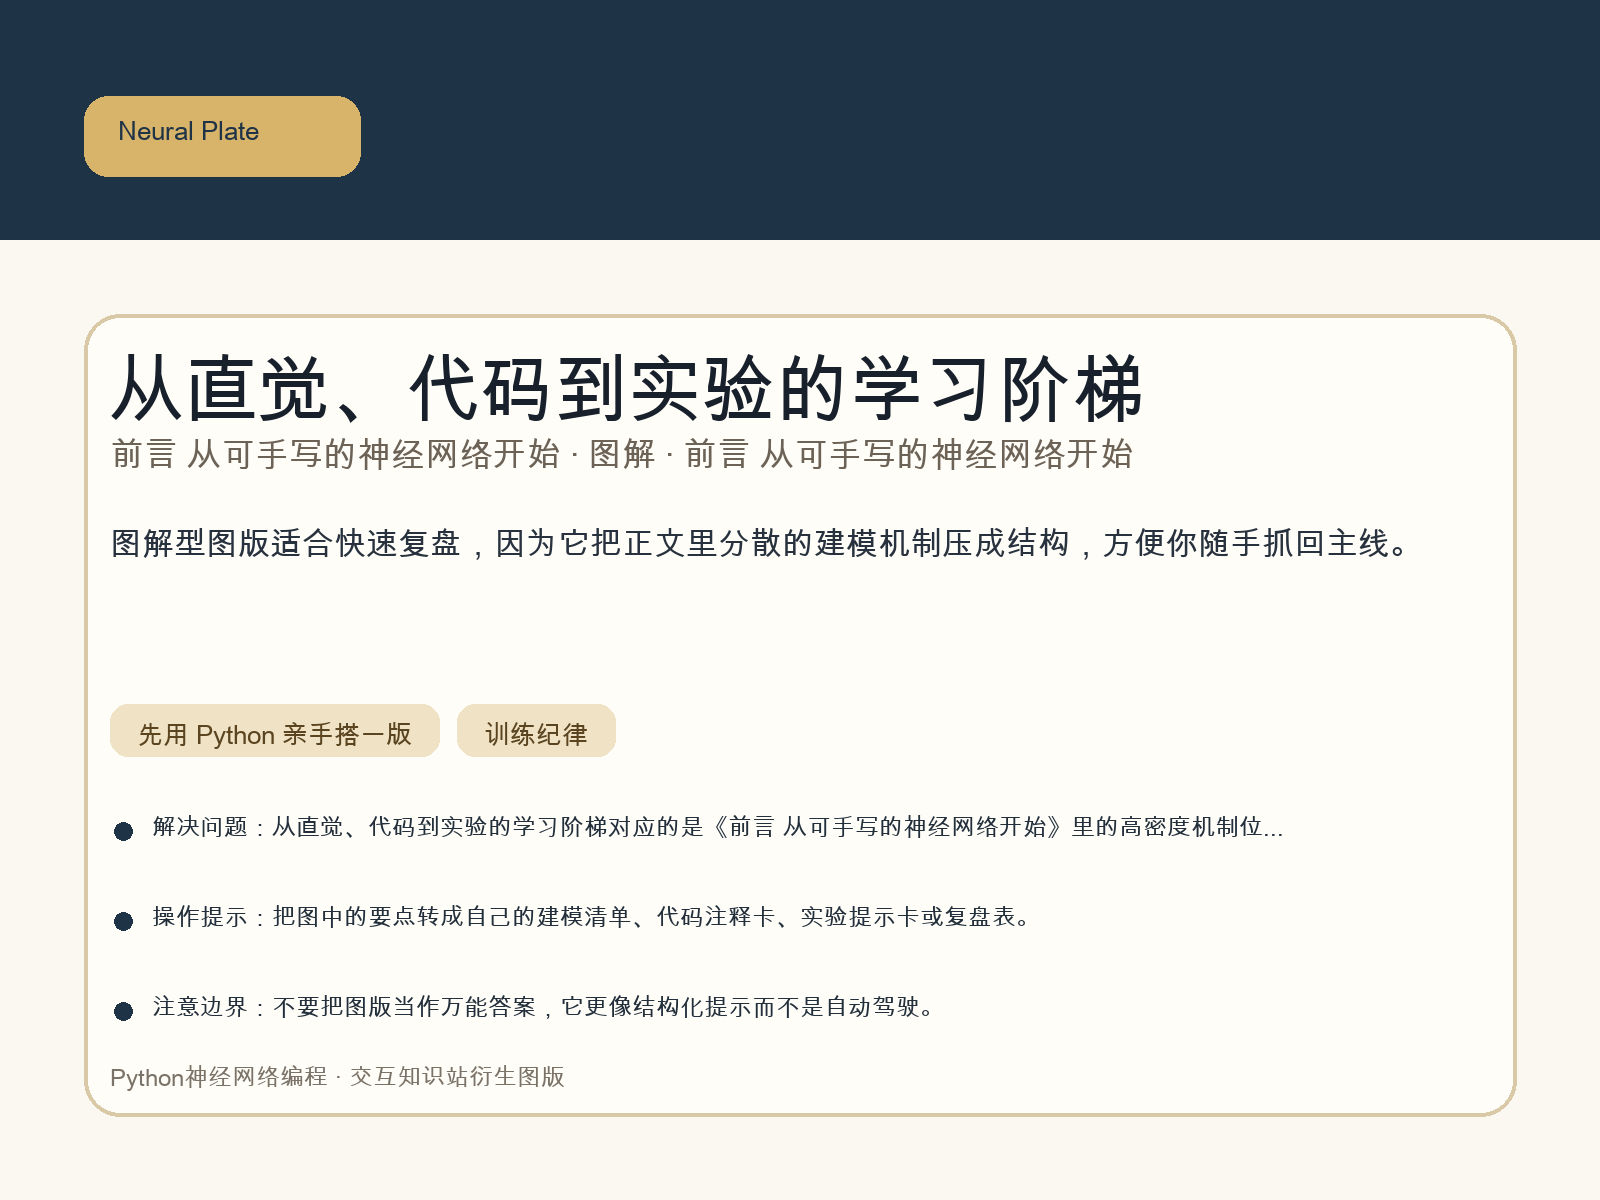
Task: Click the subtitle starting 前言 从可手写的神经网络开始 · 图解
Action: click(622, 454)
